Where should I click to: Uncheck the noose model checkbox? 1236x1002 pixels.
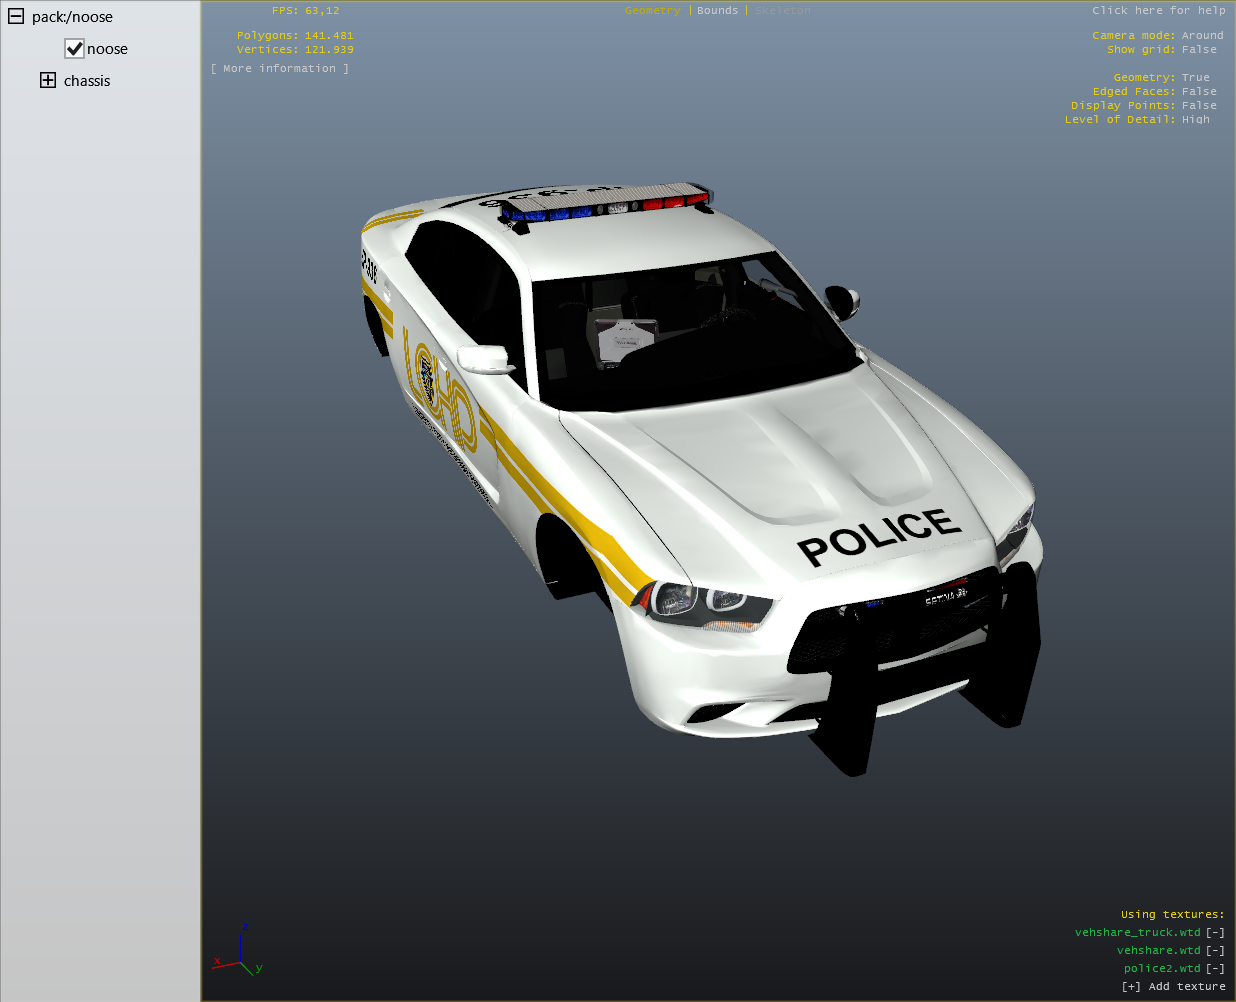pos(74,48)
